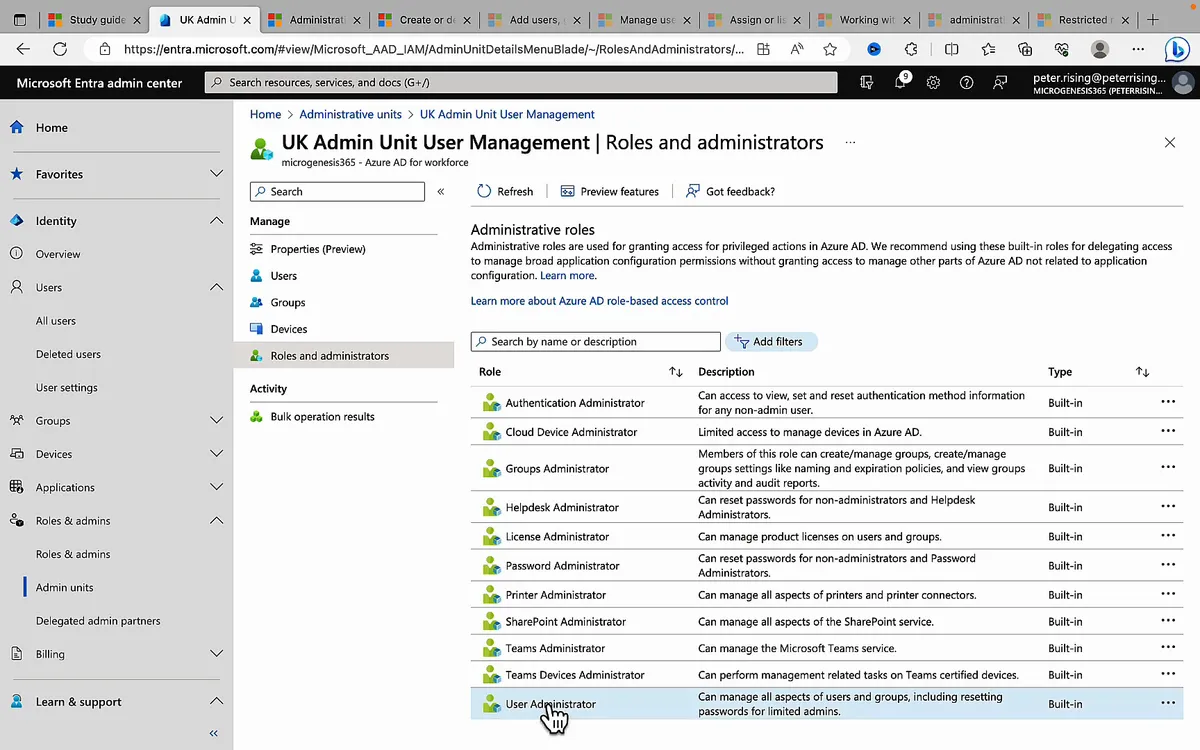Sort by the Type column arrows

(1142, 372)
